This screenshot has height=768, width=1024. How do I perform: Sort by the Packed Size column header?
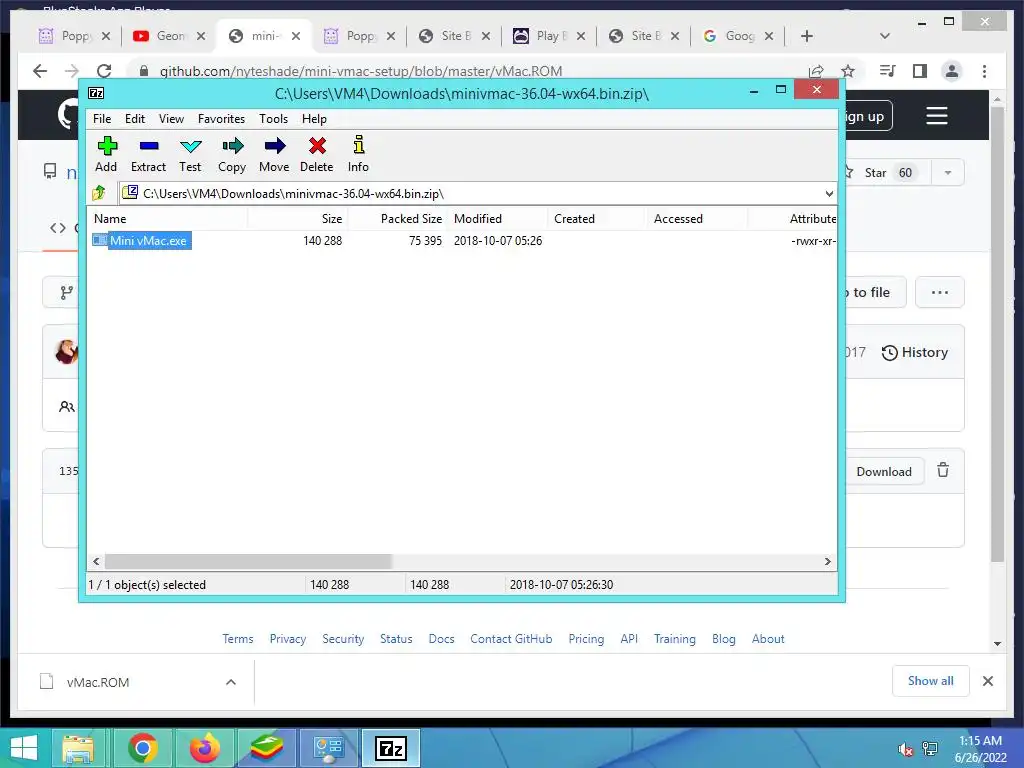point(398,219)
